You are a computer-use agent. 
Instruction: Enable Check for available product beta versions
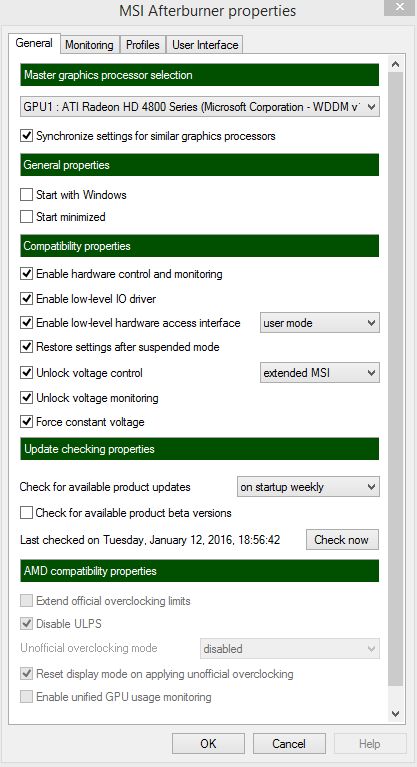(x=26, y=513)
